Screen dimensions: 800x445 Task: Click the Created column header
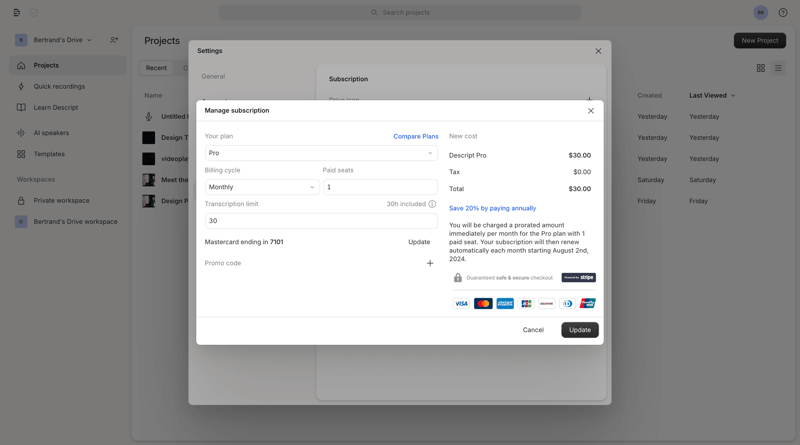pos(649,95)
